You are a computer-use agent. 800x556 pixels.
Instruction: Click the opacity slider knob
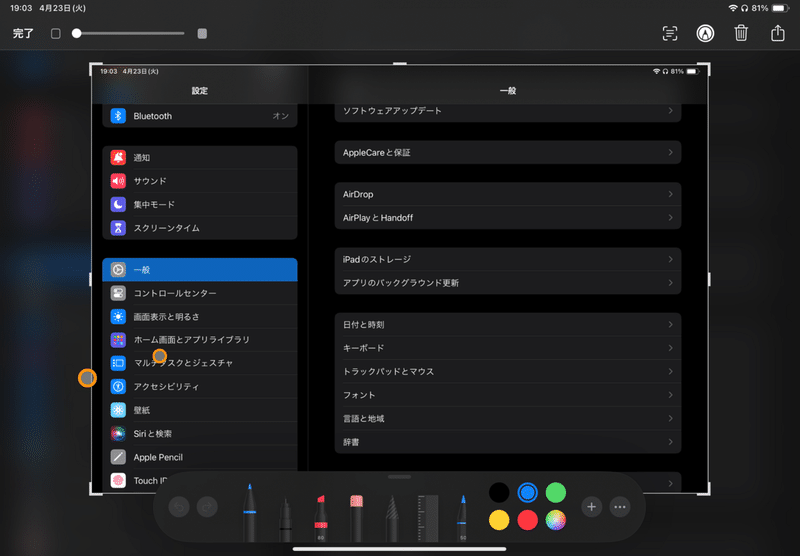[77, 34]
